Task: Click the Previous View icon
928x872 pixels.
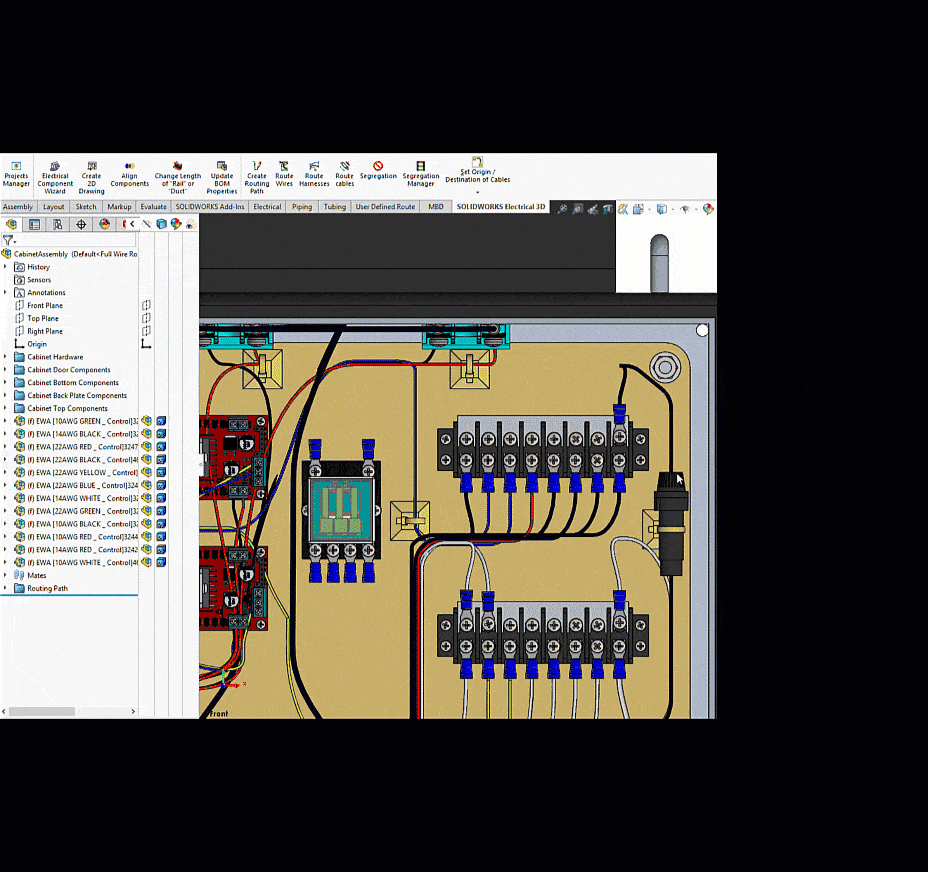Action: pyautogui.click(x=592, y=209)
